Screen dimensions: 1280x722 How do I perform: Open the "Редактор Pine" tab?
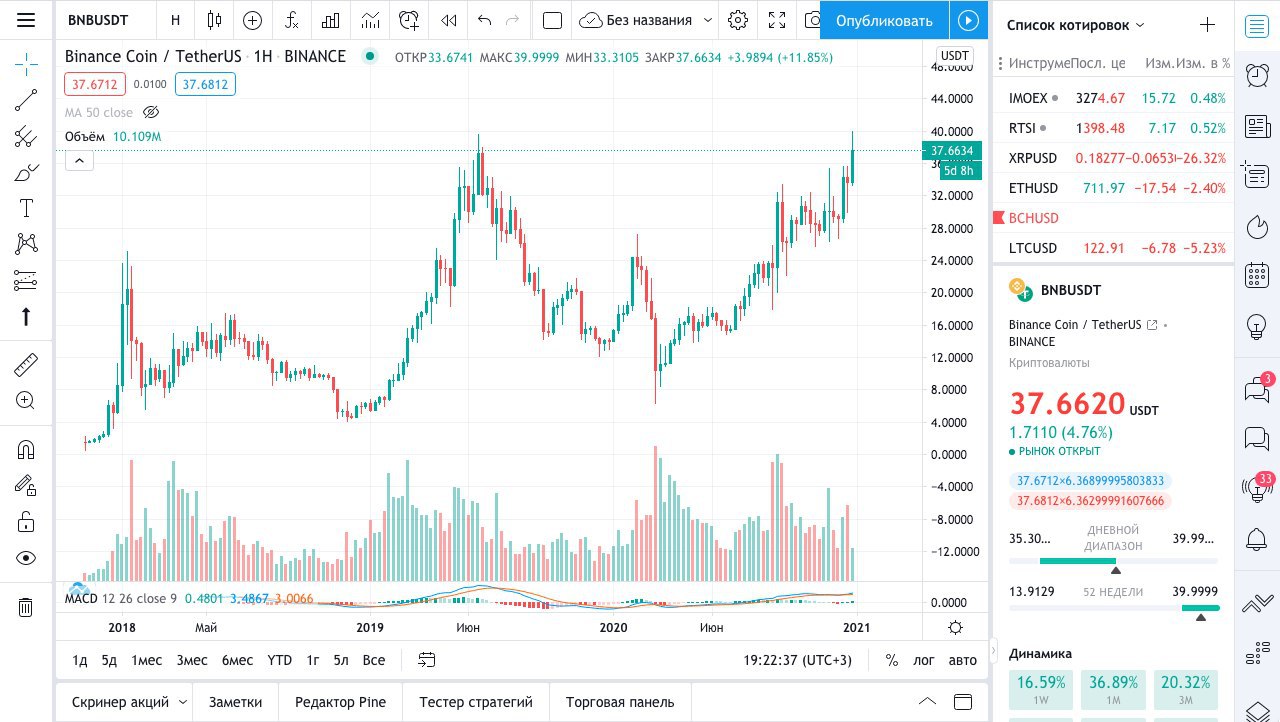[340, 702]
